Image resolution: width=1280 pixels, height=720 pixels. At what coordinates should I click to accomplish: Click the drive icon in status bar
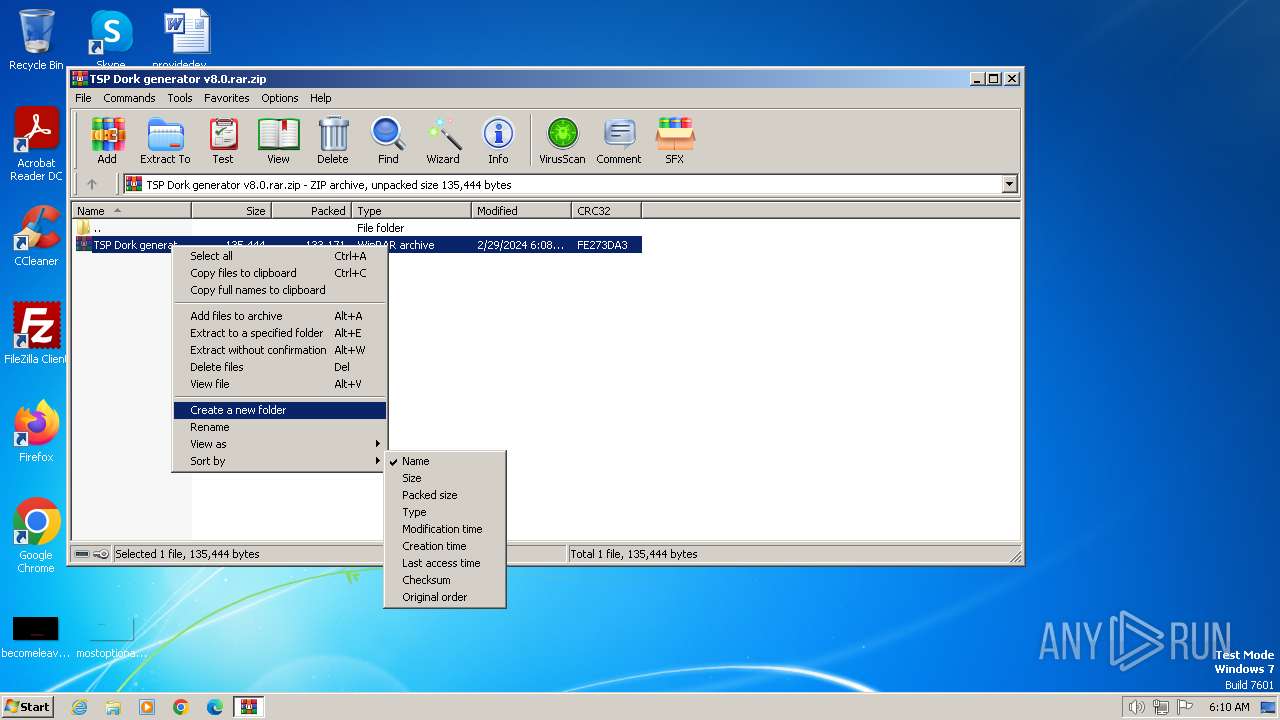point(82,554)
